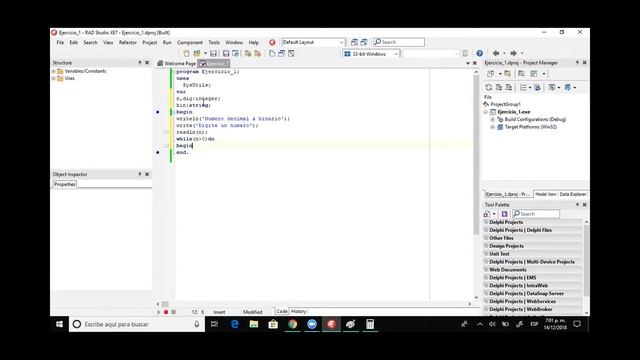
Task: Switch to the History tab
Action: point(298,311)
